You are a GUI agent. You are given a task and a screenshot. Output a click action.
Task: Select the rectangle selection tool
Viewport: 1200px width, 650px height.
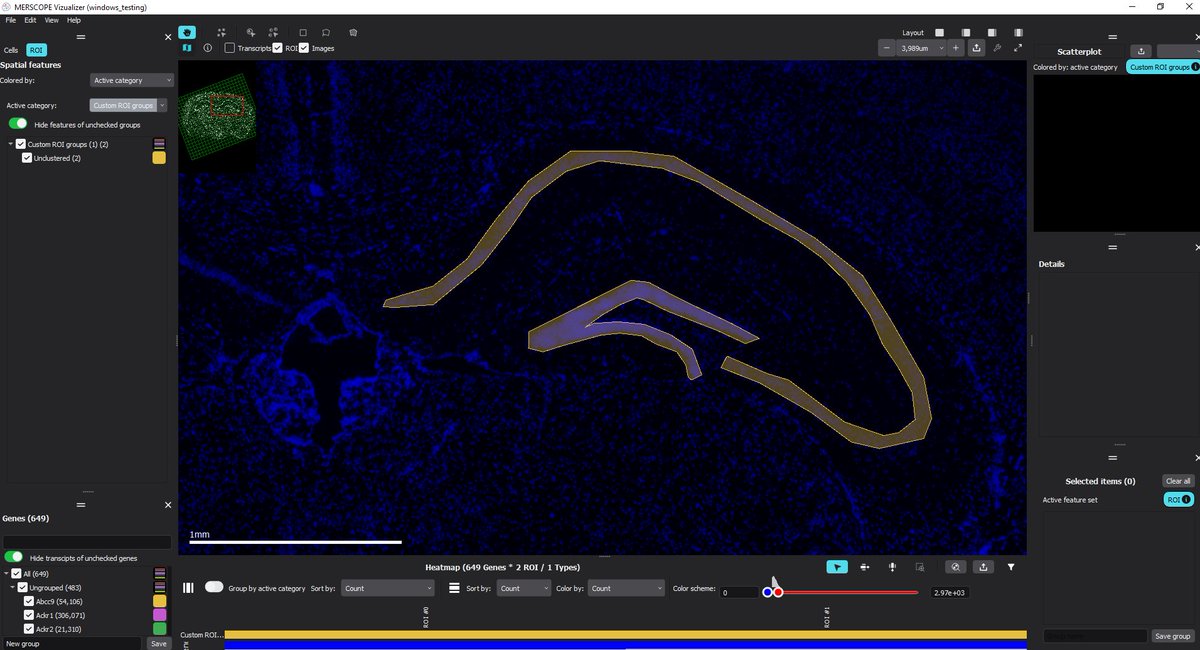click(303, 32)
